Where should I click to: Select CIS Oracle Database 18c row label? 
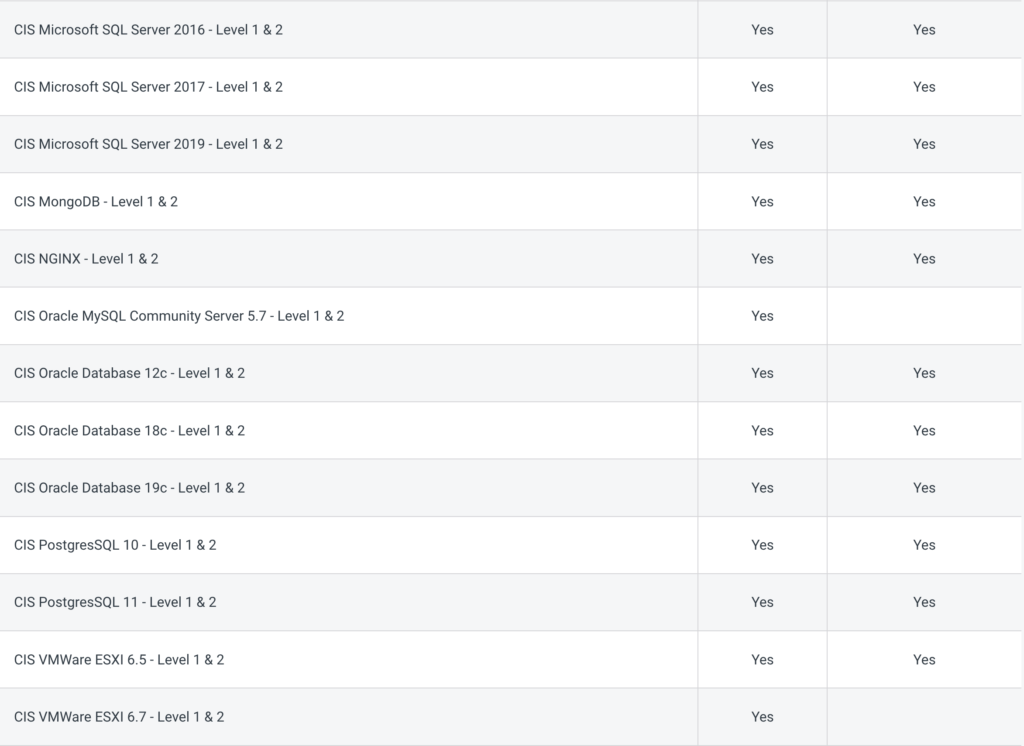pos(129,431)
